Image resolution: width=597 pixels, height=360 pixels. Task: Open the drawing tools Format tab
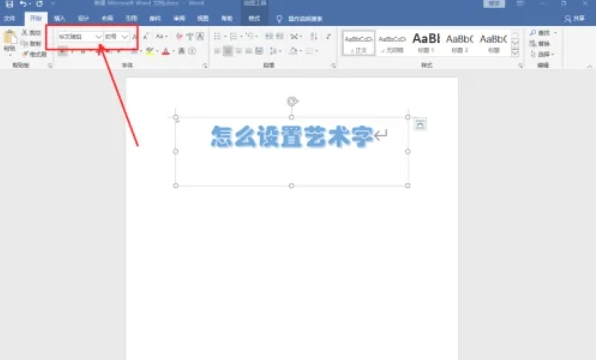tap(254, 18)
